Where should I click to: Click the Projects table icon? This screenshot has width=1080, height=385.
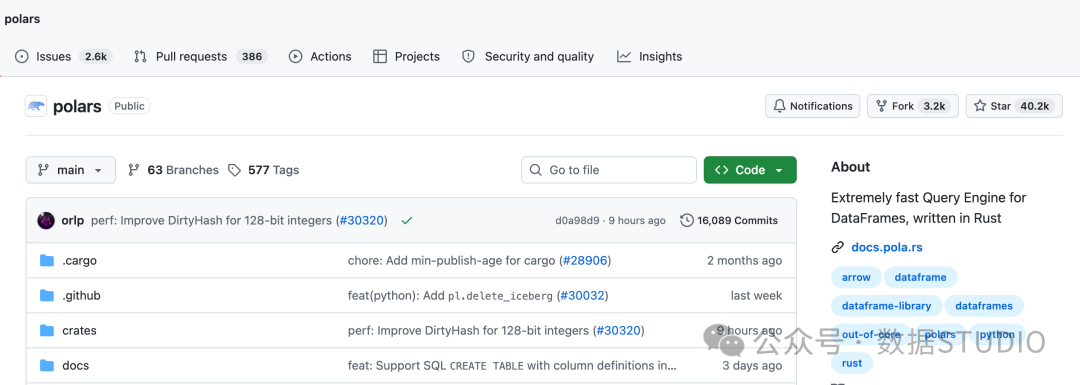[x=380, y=56]
